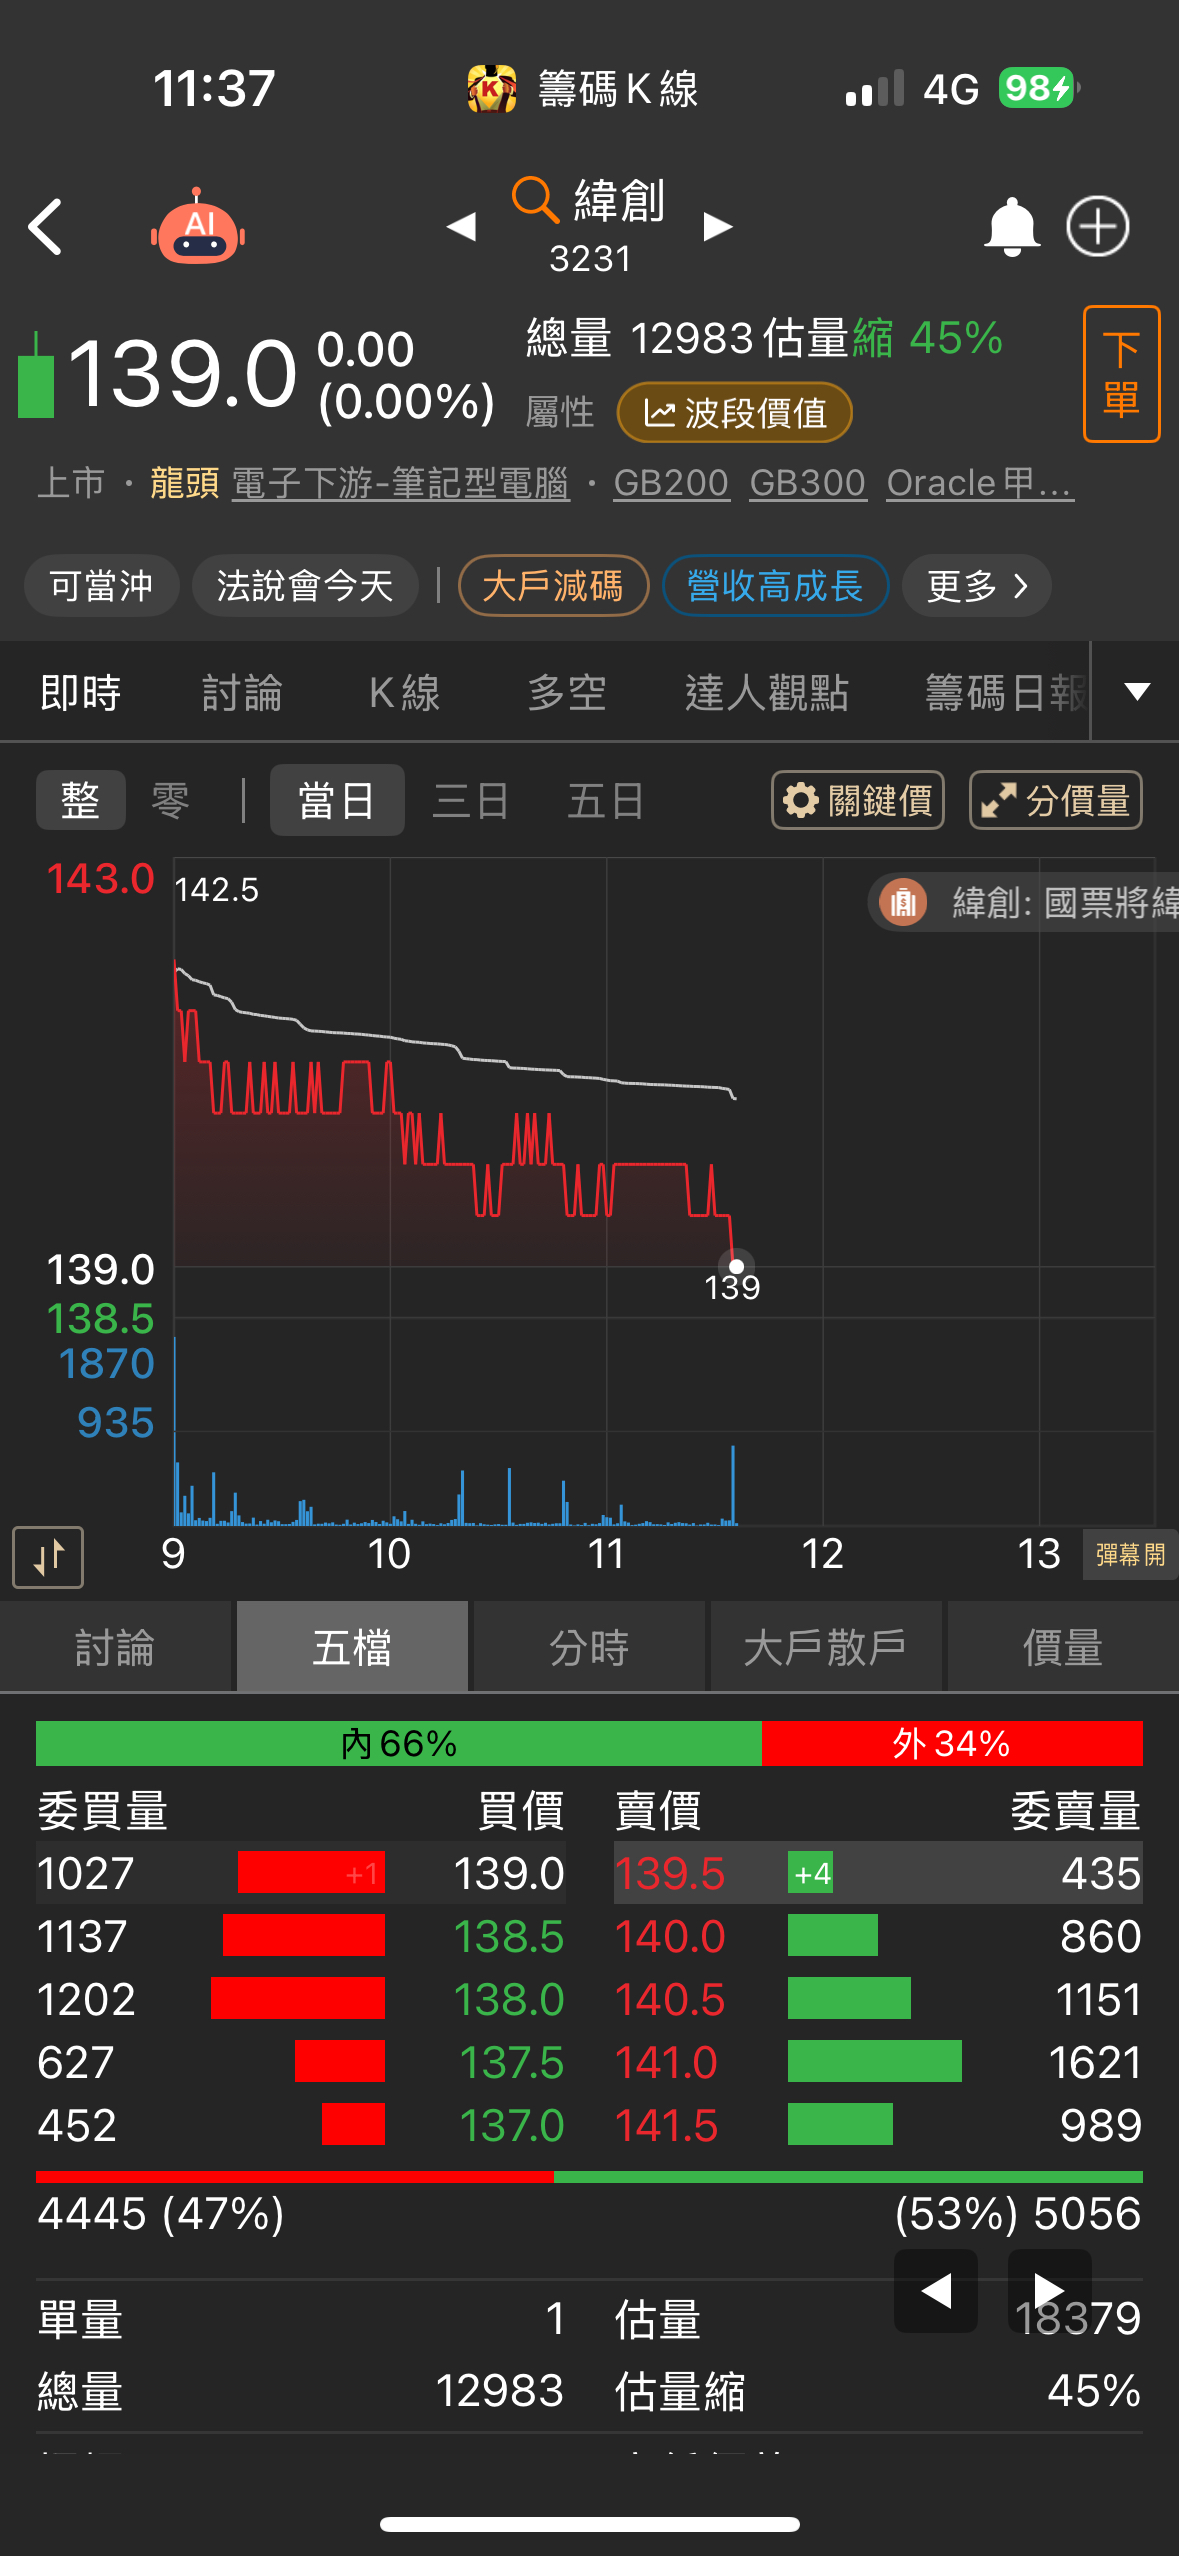Tap the red 外34% bar segment
The width and height of the screenshot is (1179, 2556).
952,1743
